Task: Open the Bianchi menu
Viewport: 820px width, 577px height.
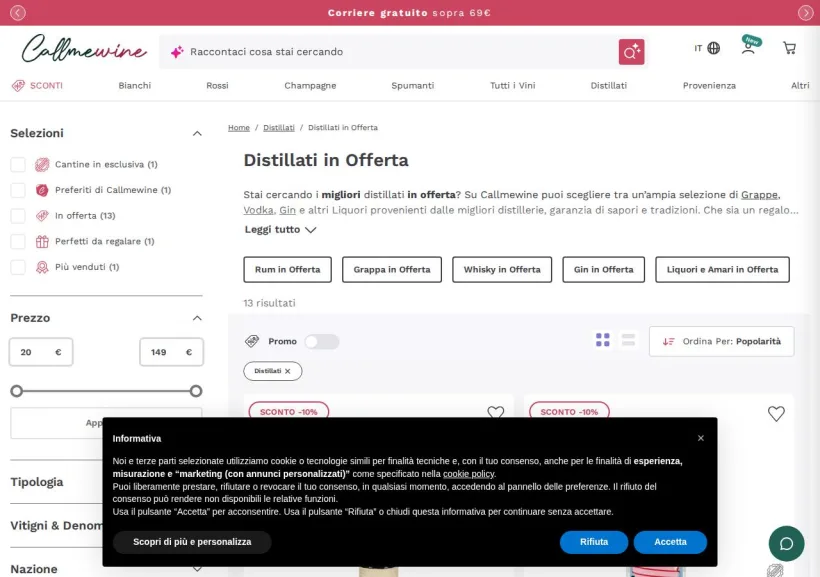Action: [134, 85]
